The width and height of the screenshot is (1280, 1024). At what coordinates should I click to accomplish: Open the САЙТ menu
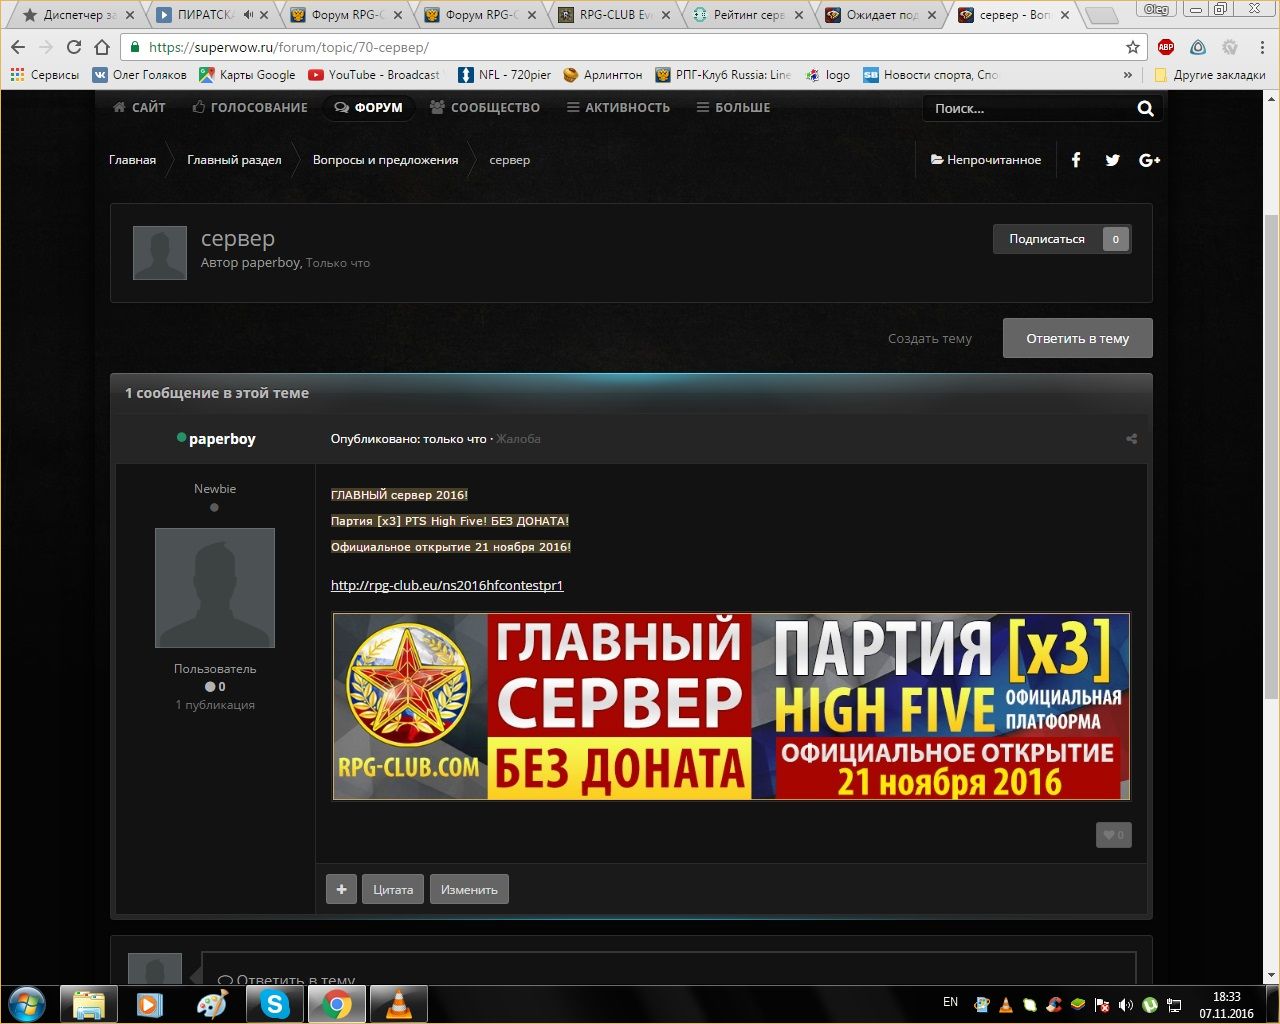pos(139,107)
